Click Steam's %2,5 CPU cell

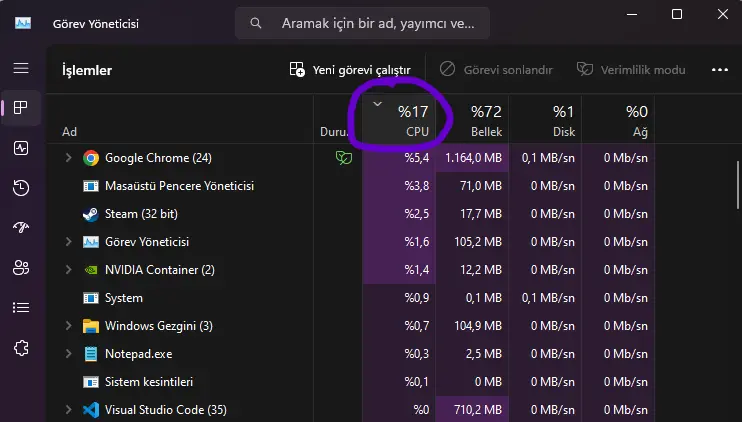(399, 214)
